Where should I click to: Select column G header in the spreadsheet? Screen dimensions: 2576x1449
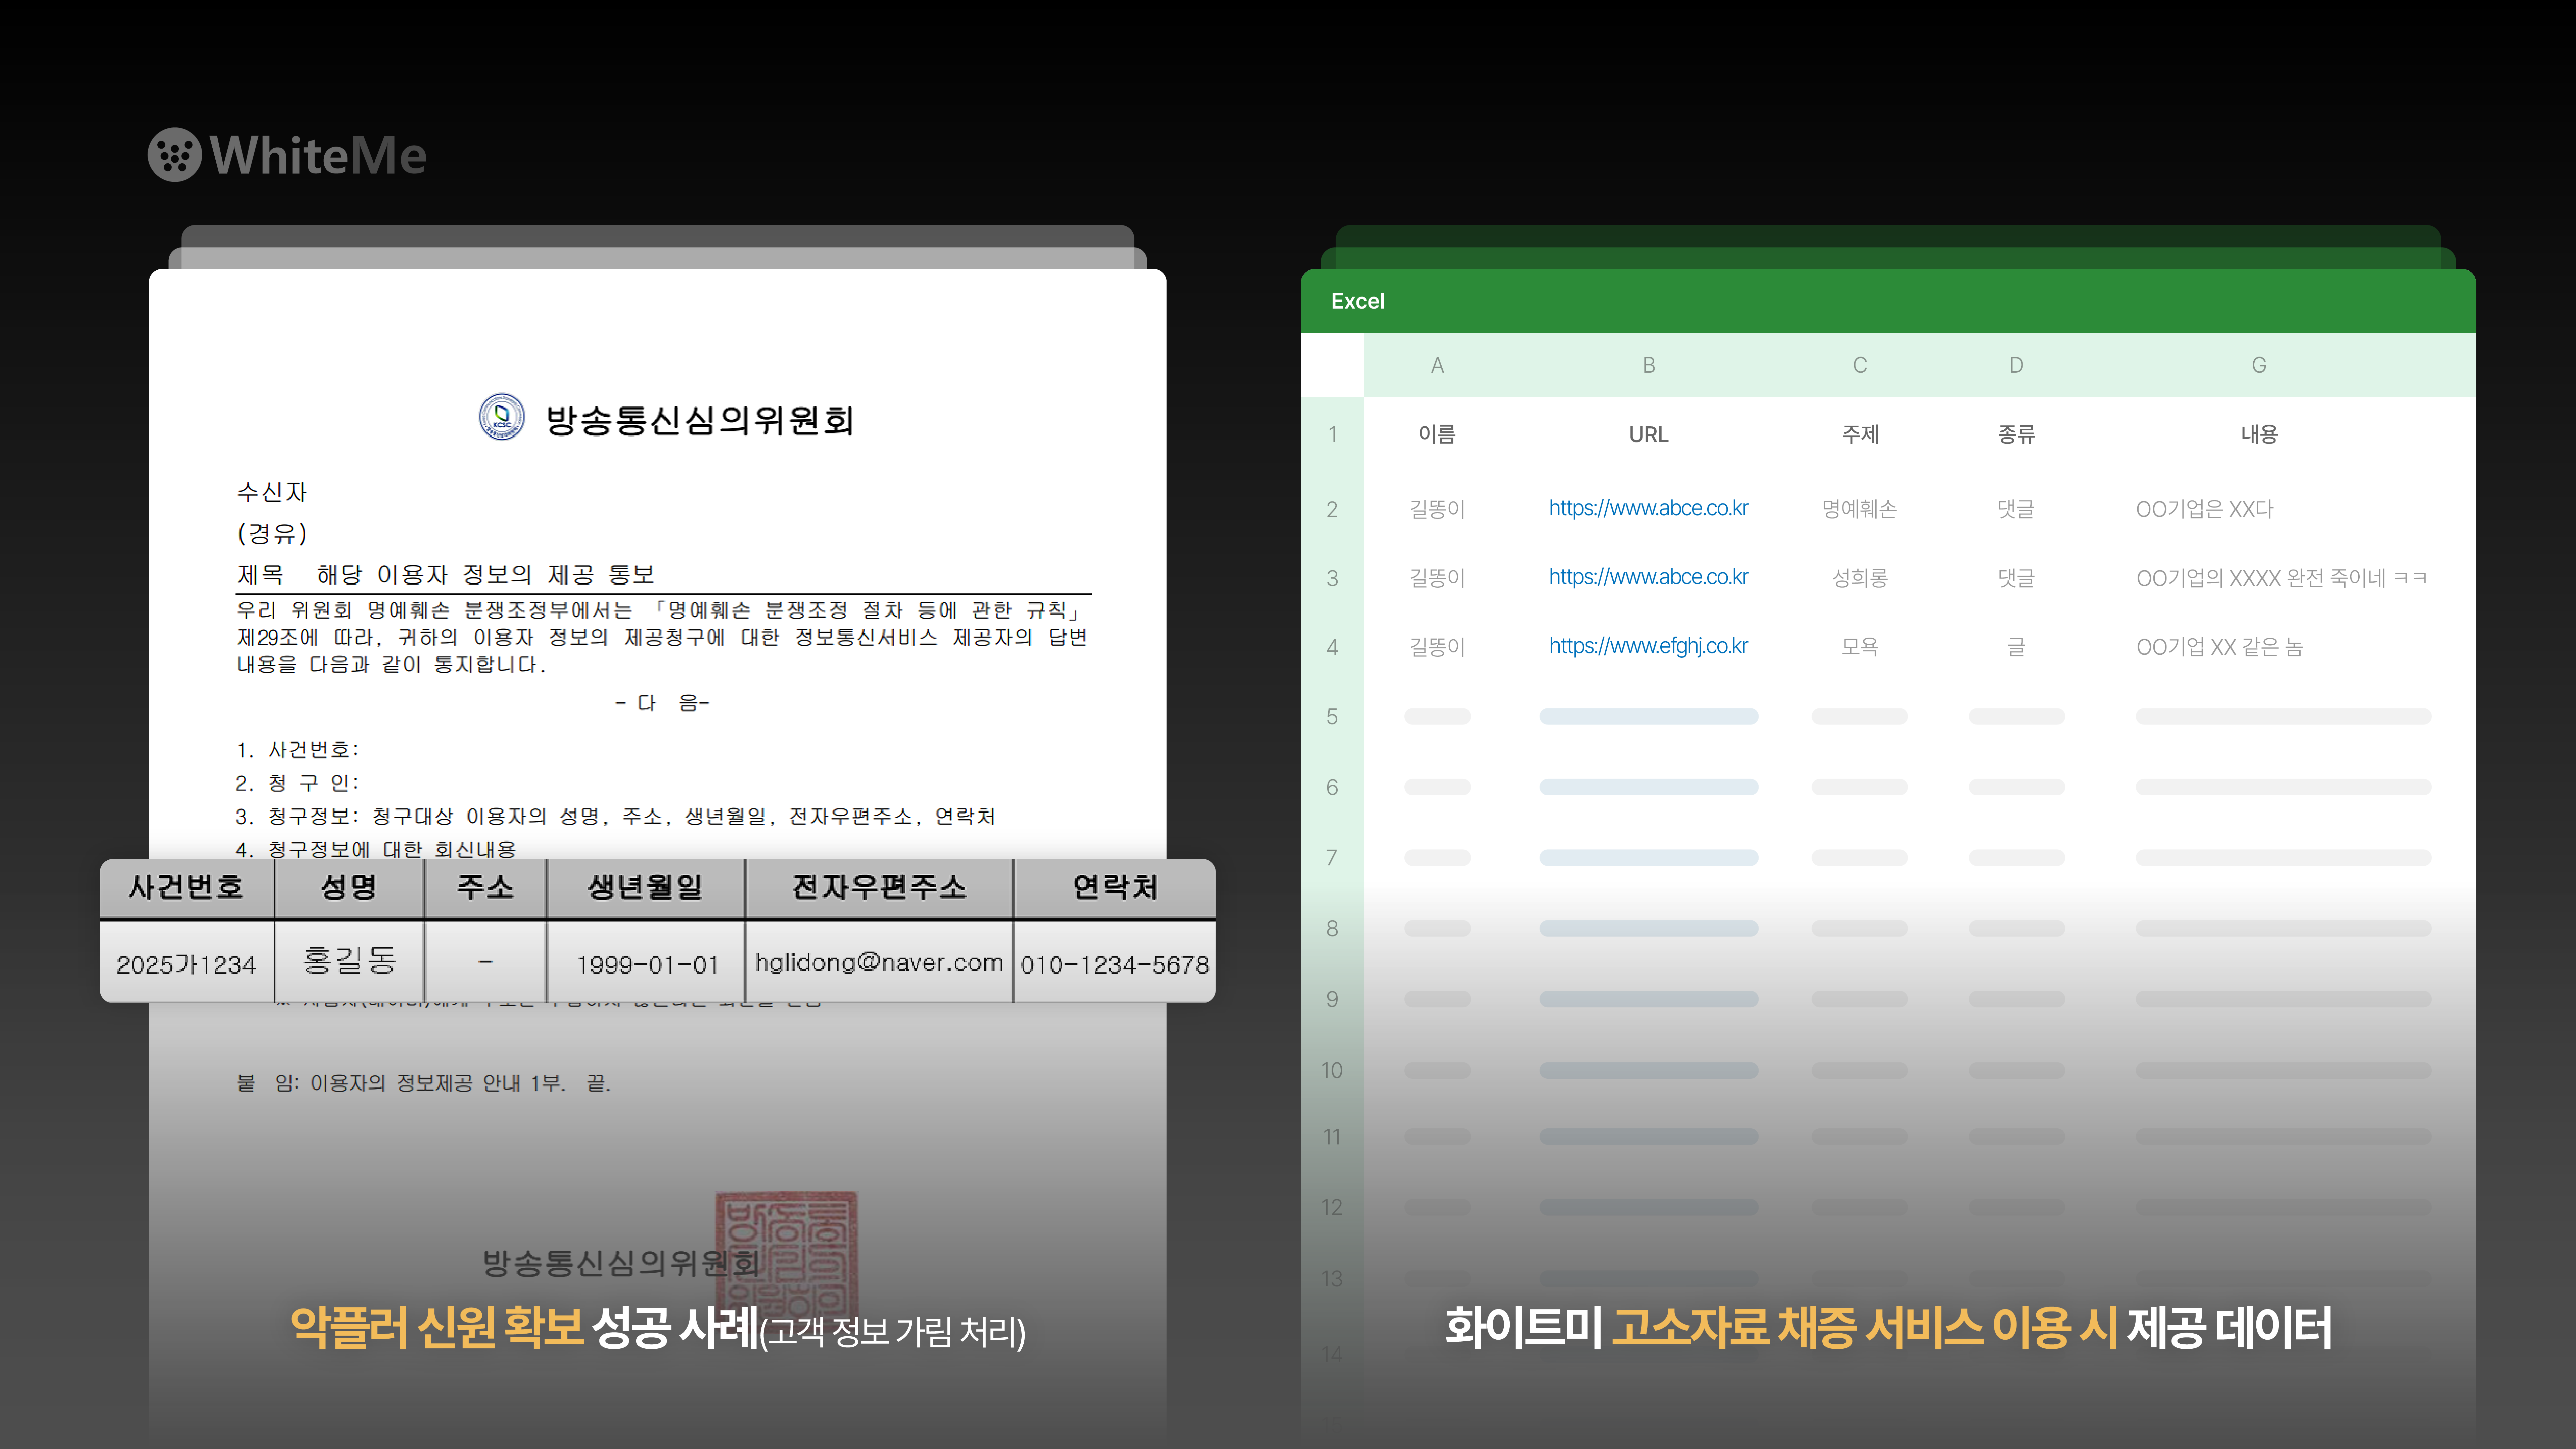pyautogui.click(x=2259, y=365)
